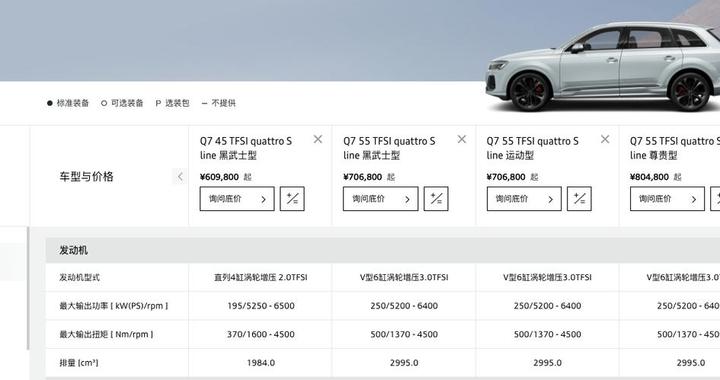Click chevron in Q7 55 黑武士型 询问底价 button

pyautogui.click(x=407, y=199)
